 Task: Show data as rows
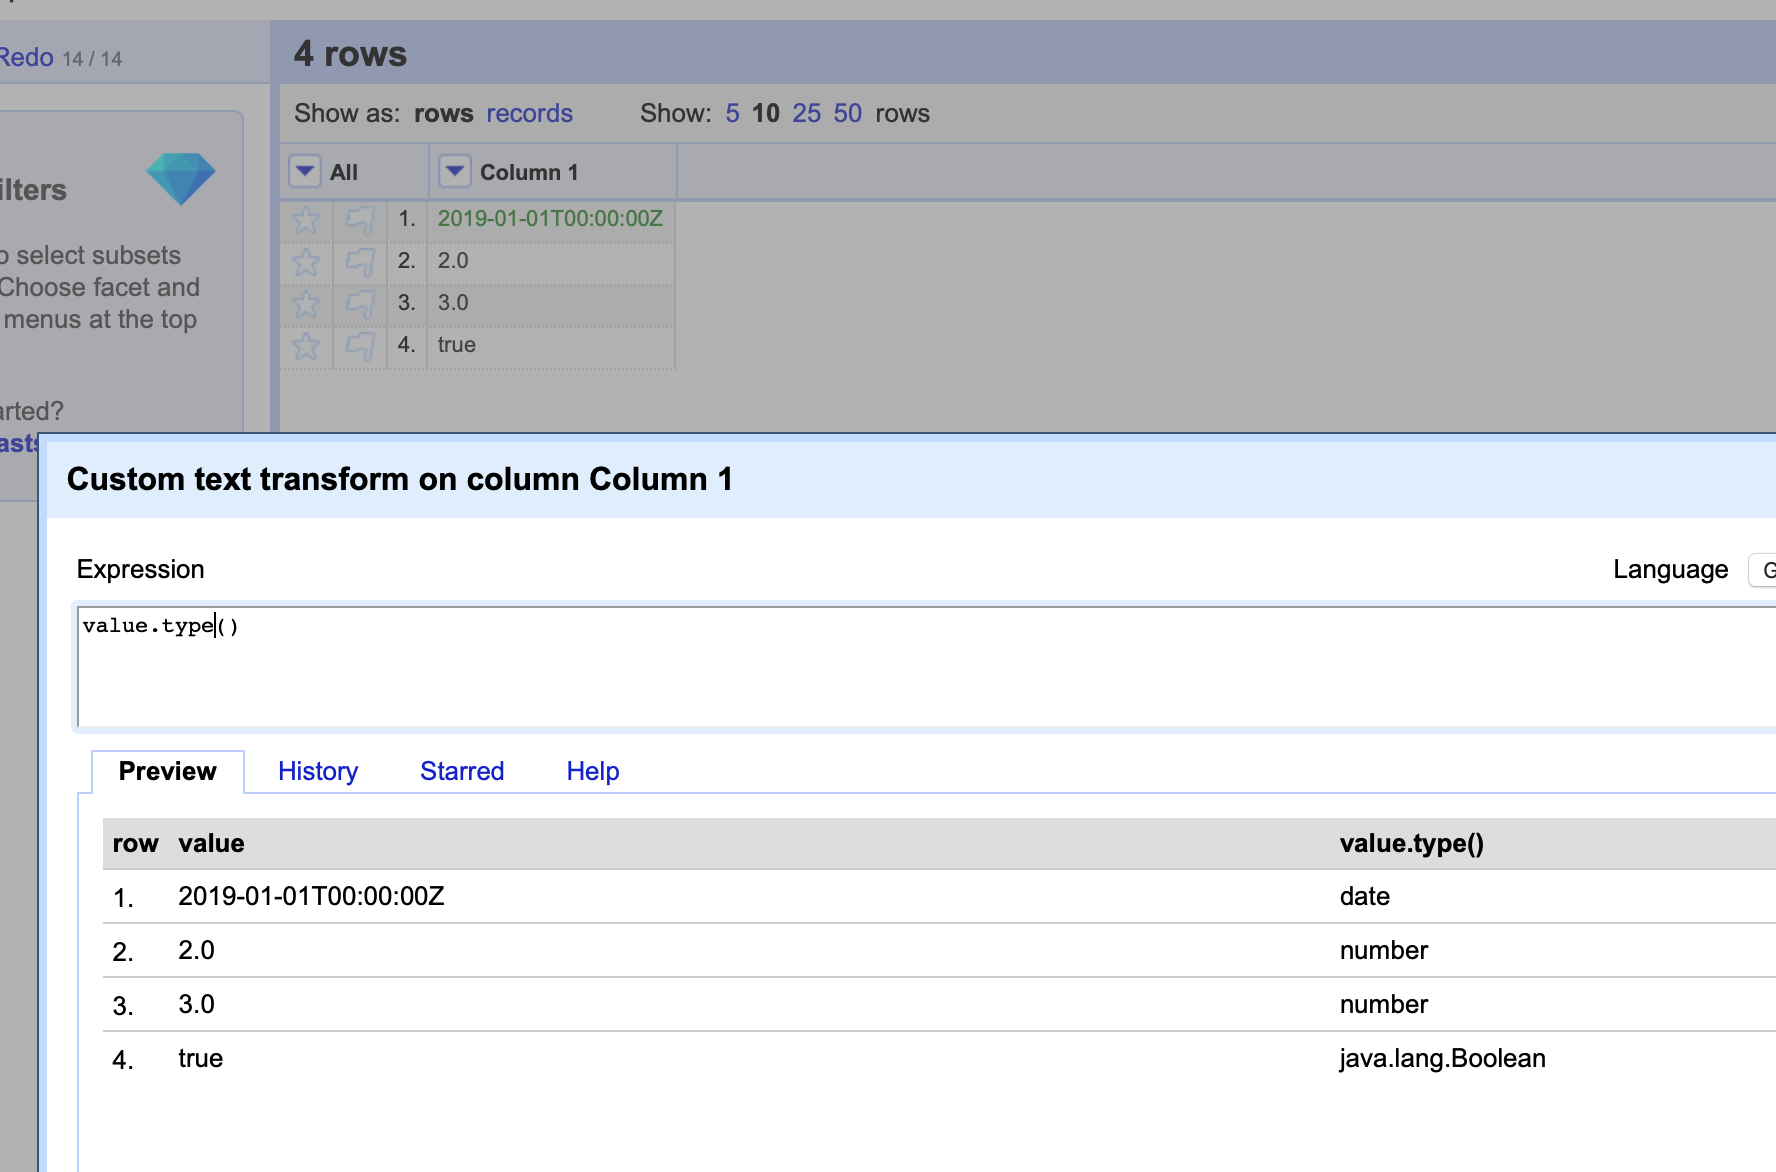(x=444, y=113)
